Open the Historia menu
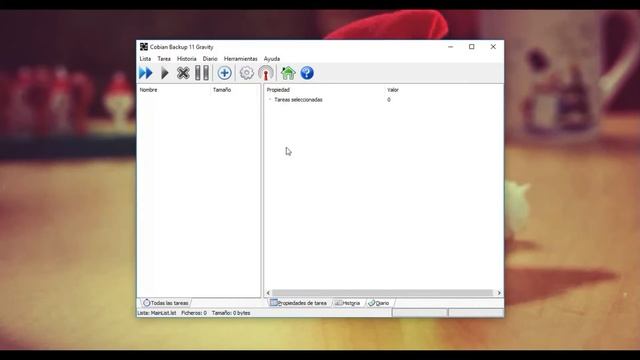Image resolution: width=640 pixels, height=360 pixels. [x=187, y=59]
